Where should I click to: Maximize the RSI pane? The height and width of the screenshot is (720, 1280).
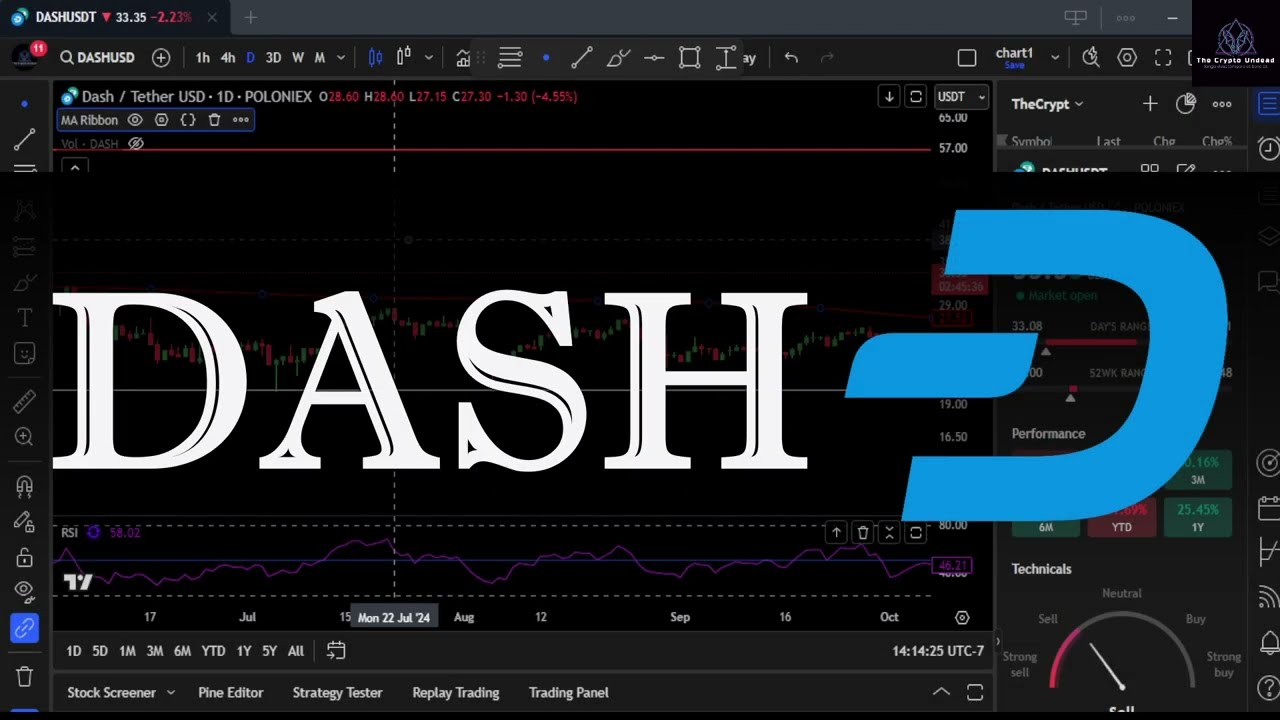[915, 533]
